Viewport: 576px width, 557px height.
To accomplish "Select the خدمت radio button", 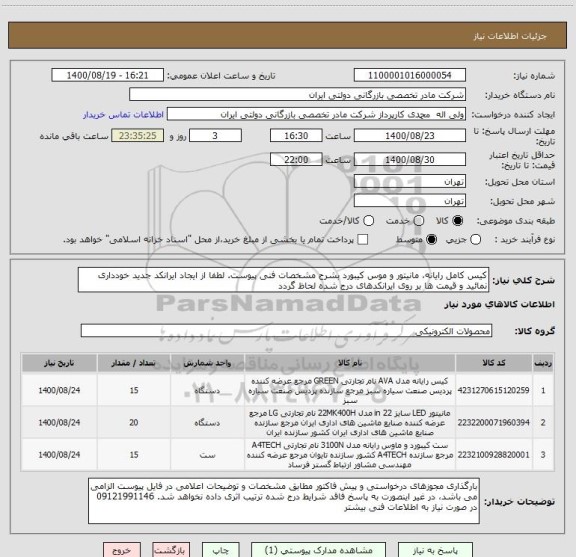I will click(x=419, y=221).
